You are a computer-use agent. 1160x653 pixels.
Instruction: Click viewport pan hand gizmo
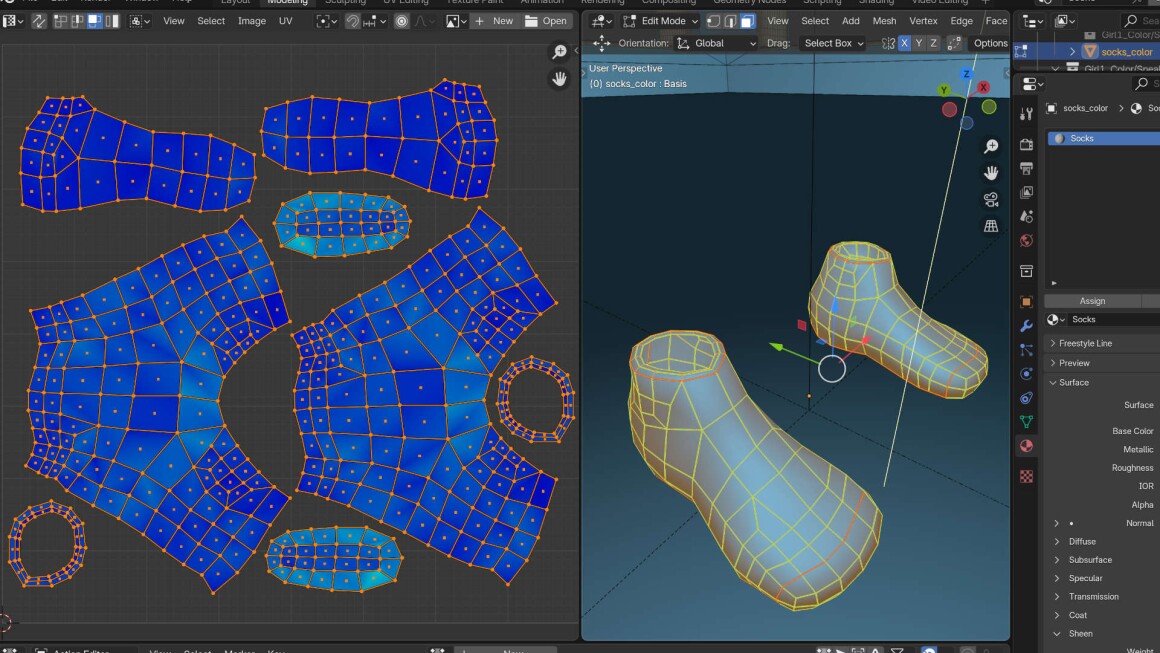(x=991, y=173)
